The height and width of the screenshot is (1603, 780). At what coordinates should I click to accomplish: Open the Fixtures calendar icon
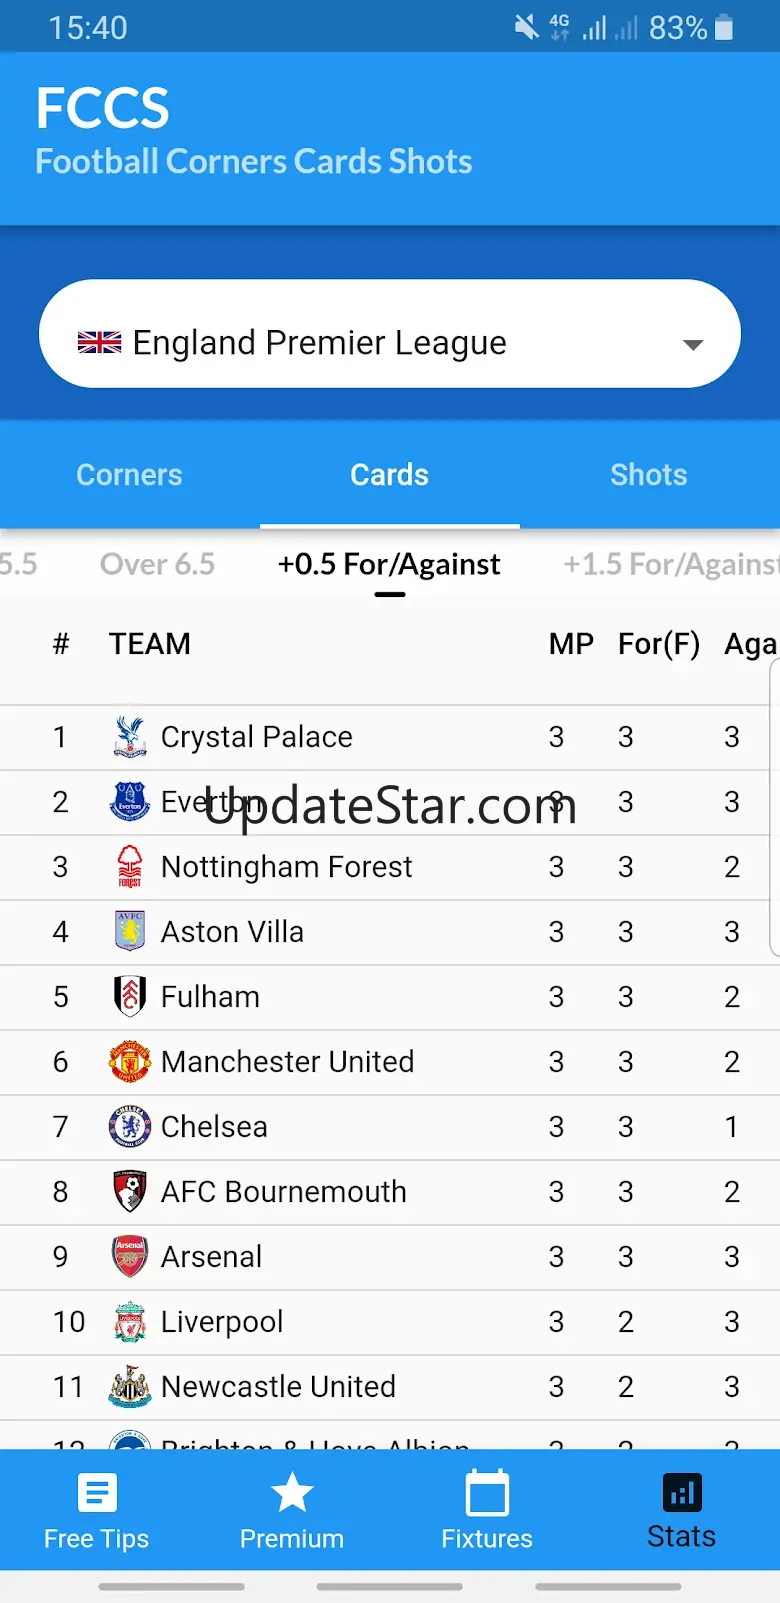coord(487,1494)
